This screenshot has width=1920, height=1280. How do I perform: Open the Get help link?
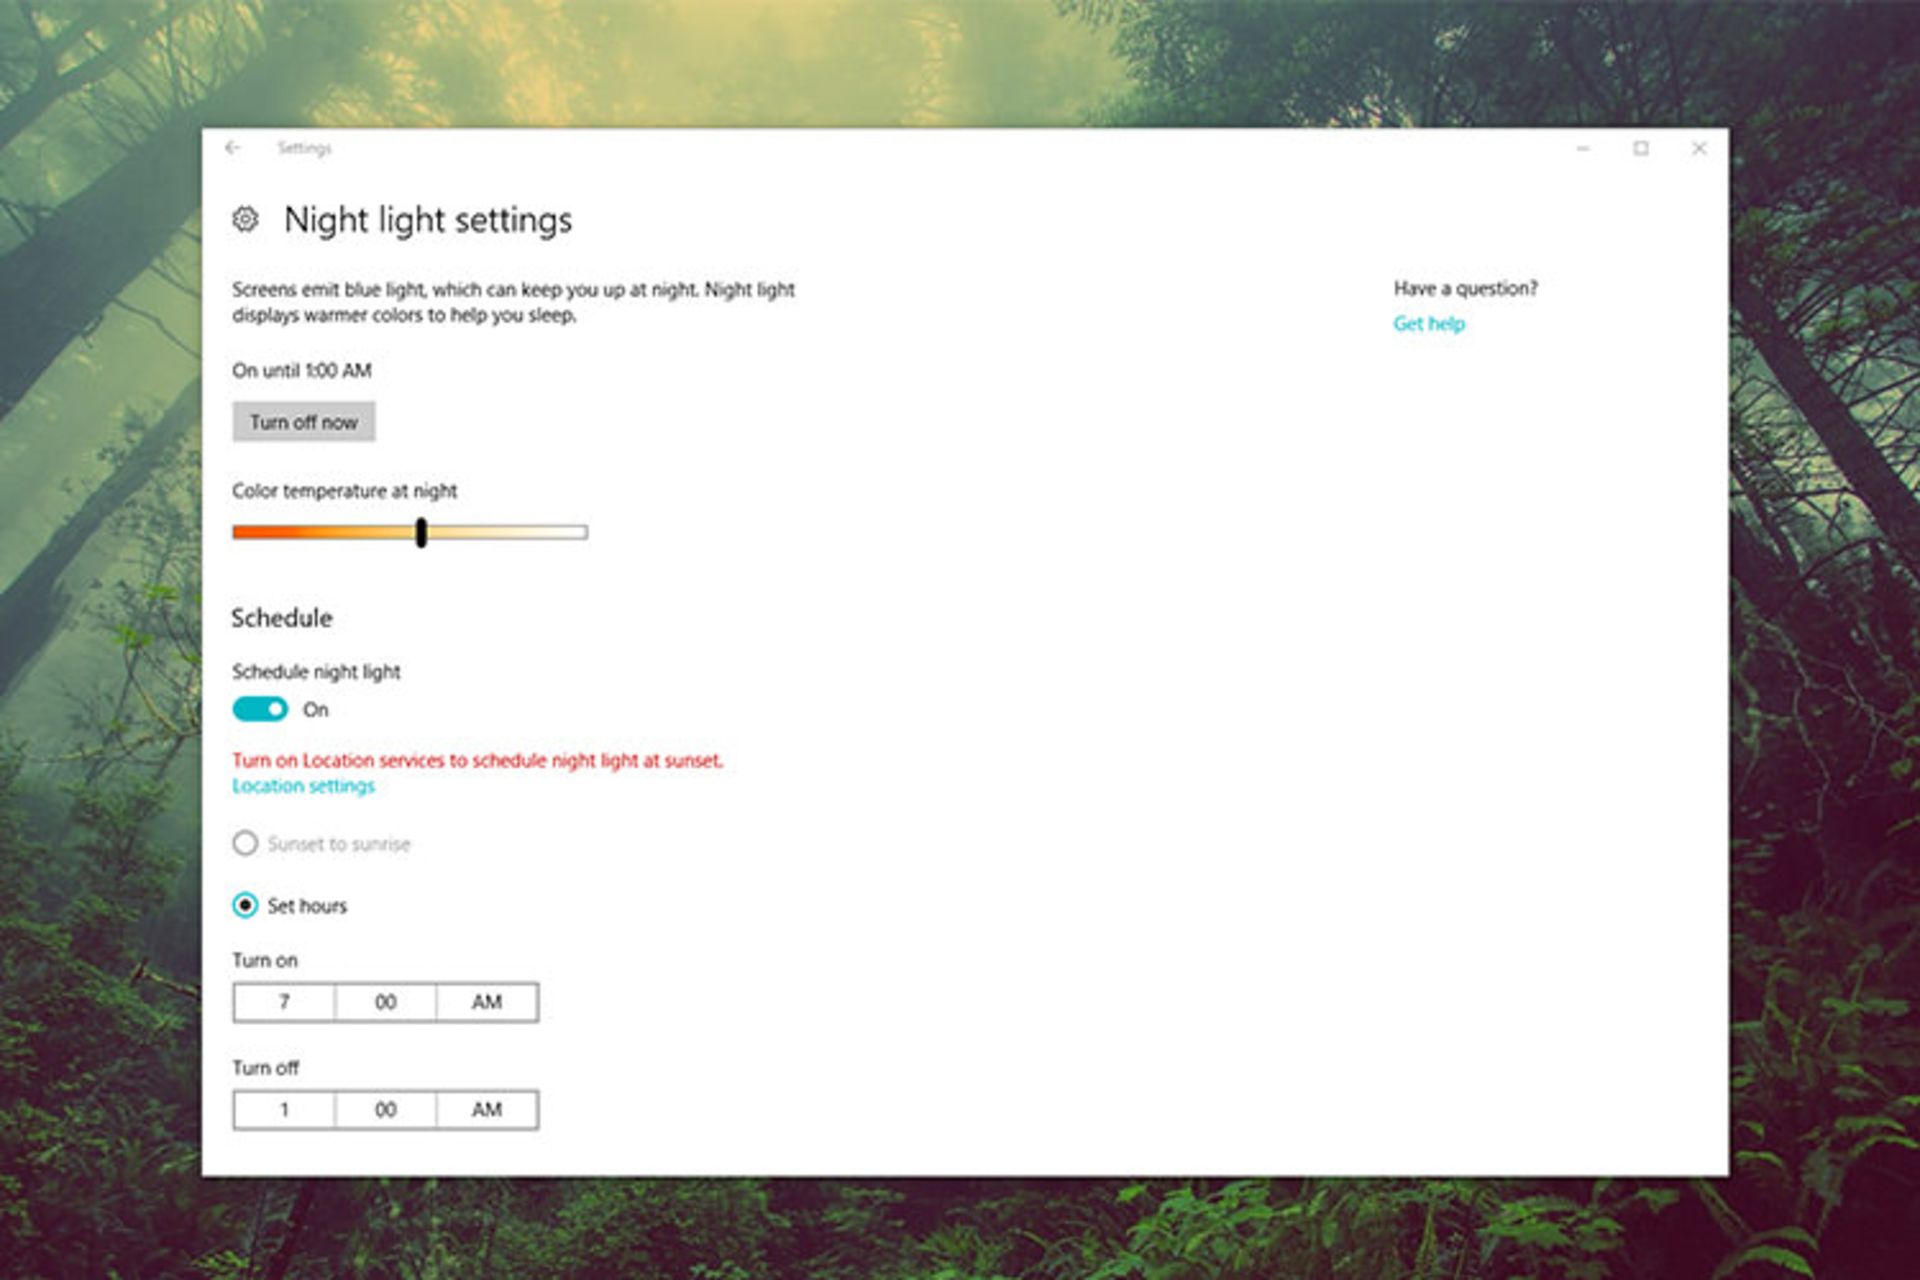(1429, 323)
